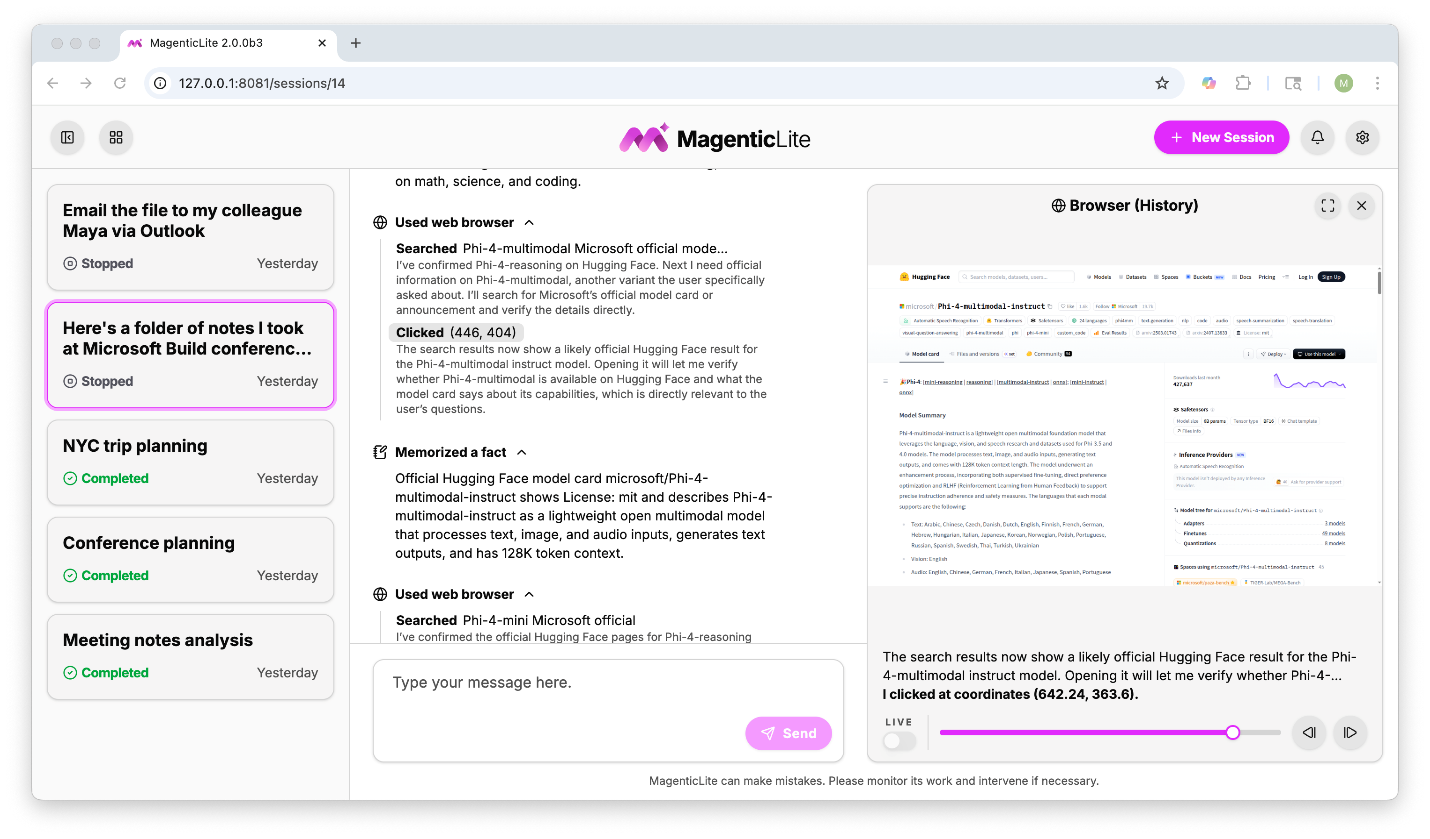Open the Copilot extension icon
This screenshot has height=839, width=1430.
coord(1209,83)
